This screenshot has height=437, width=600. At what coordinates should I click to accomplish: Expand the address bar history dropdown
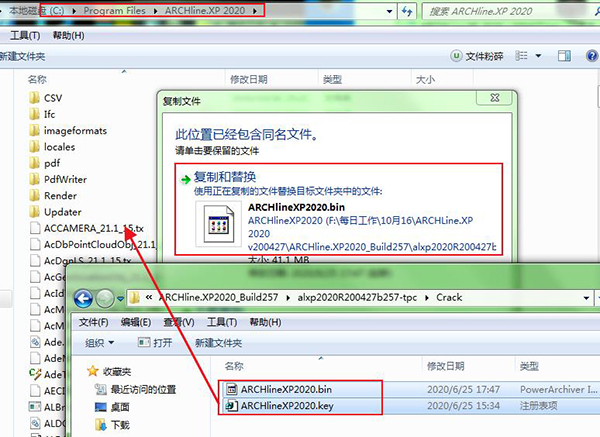point(389,11)
